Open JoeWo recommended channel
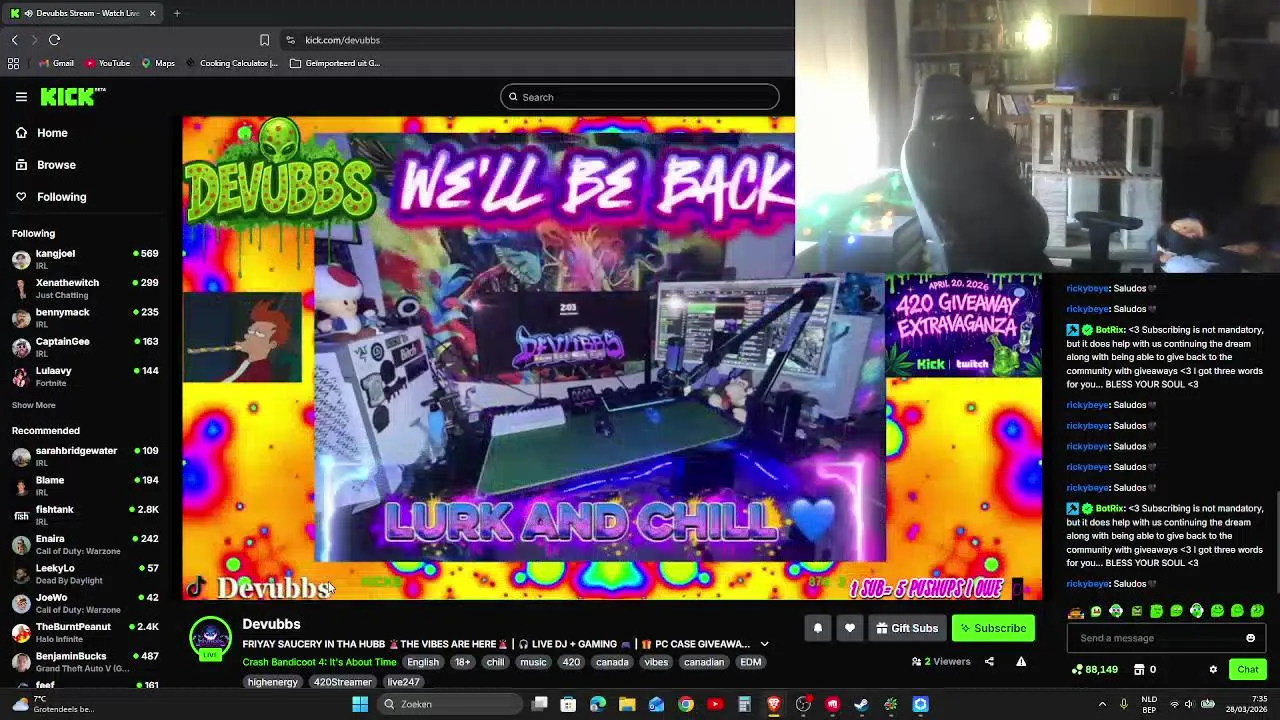This screenshot has height=720, width=1280. (85, 603)
